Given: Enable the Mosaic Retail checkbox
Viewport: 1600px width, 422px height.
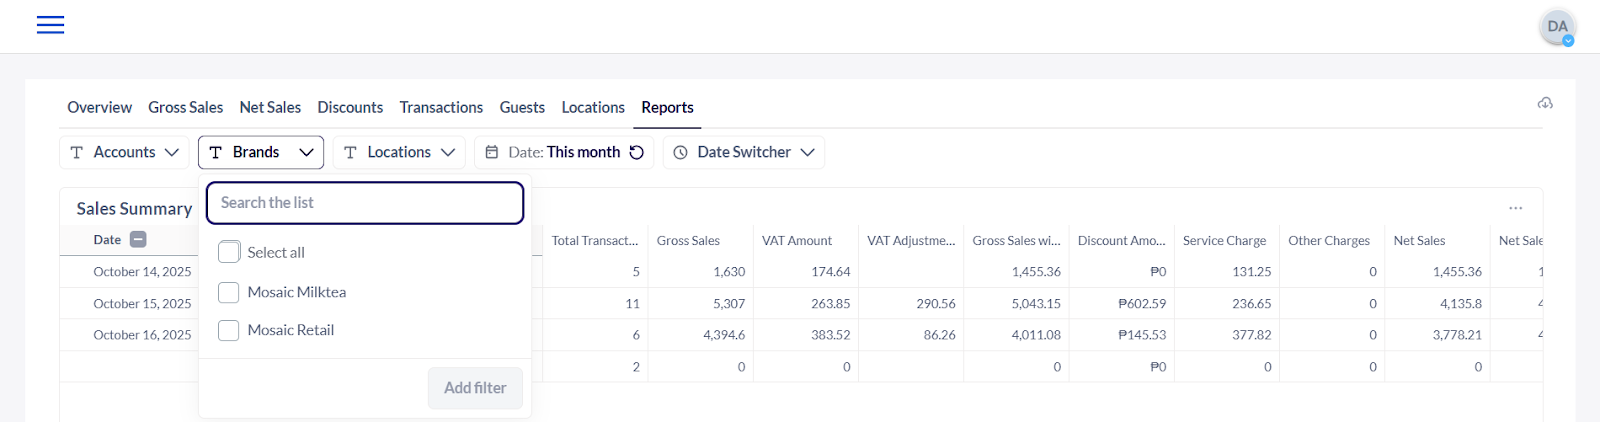Looking at the screenshot, I should pos(229,330).
